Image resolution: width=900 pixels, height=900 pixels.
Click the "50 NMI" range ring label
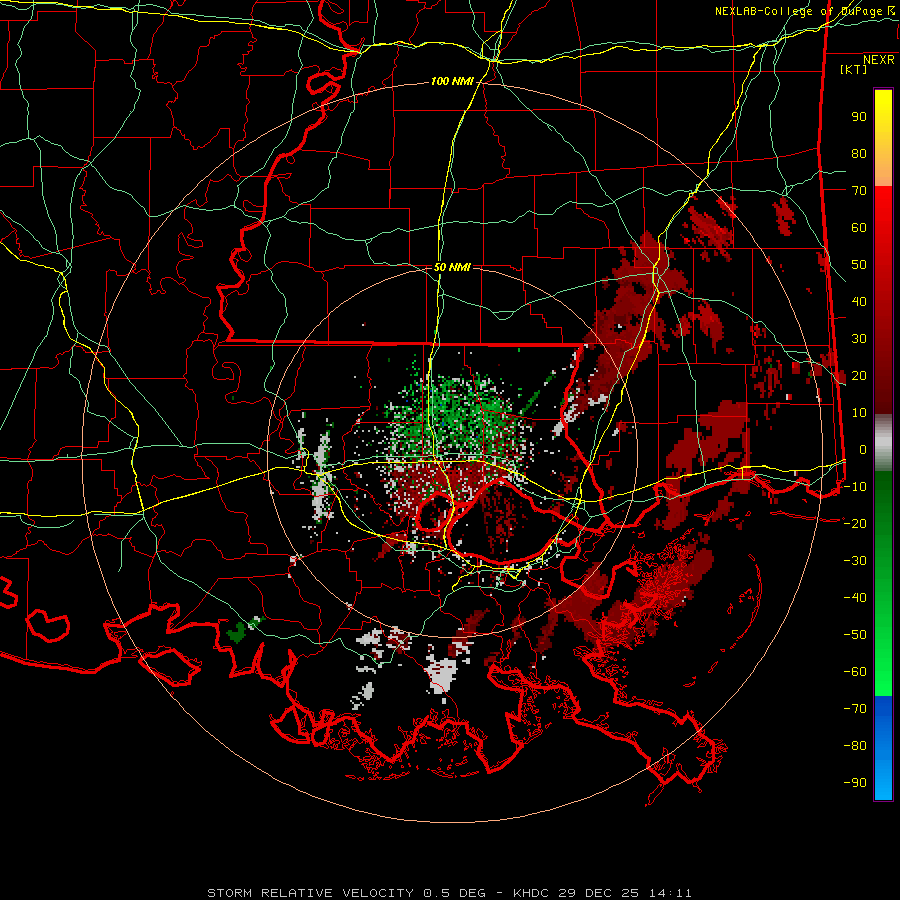(x=452, y=267)
